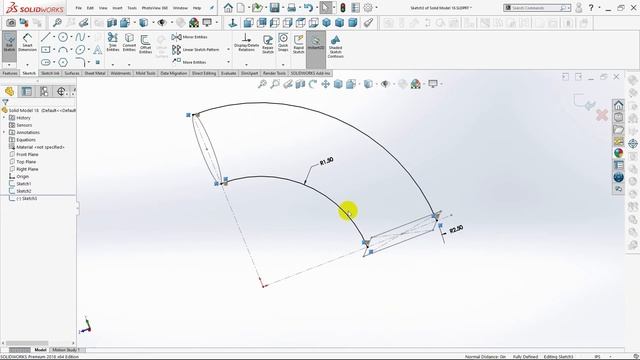Open the Insert menu
Image resolution: width=640 pixels, height=360 pixels.
118,8
